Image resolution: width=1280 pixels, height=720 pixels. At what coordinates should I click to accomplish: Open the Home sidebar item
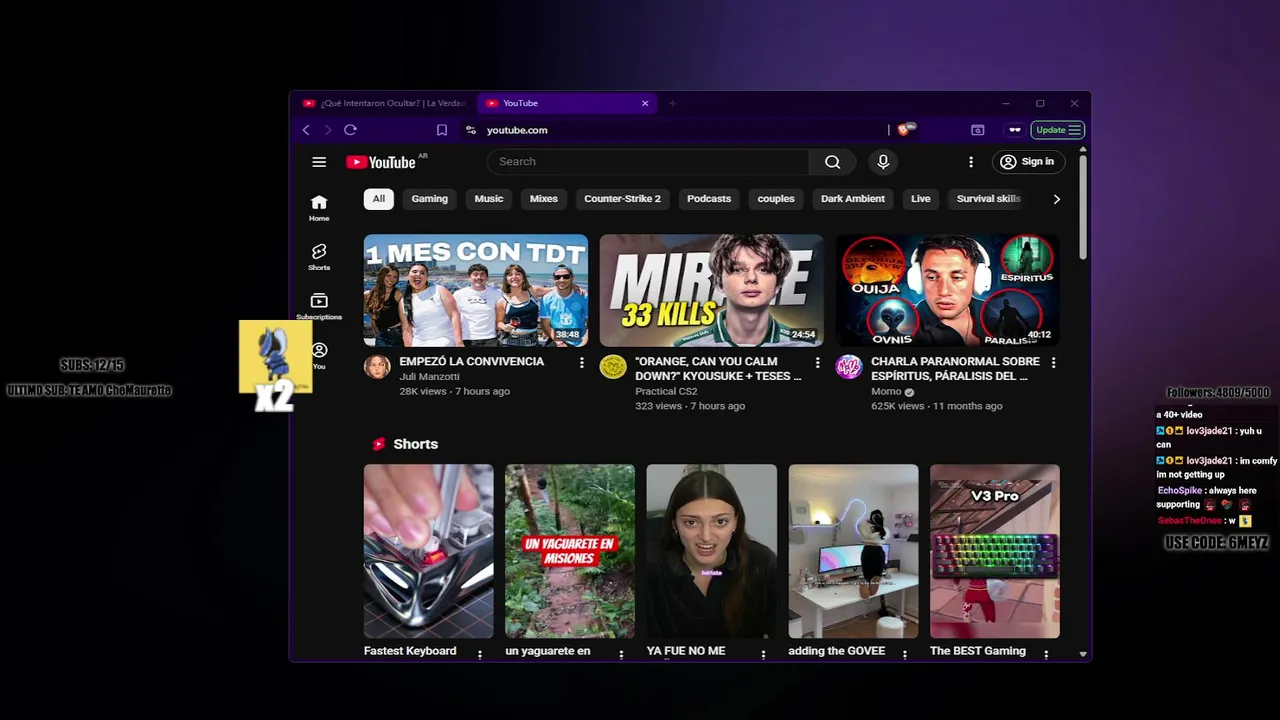tap(319, 208)
